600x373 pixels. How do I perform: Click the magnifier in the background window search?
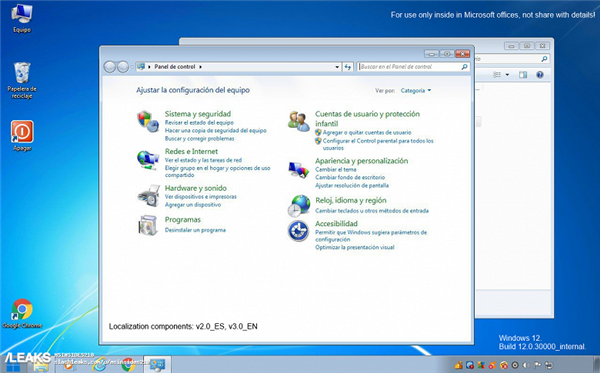pos(544,59)
